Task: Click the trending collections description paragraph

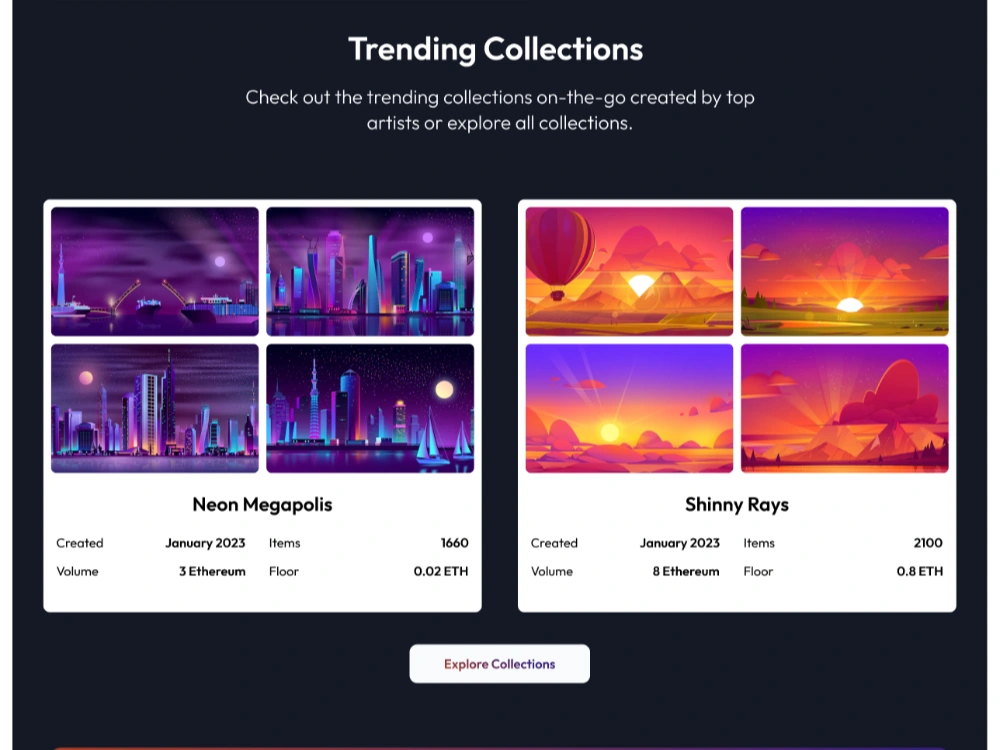Action: (499, 110)
